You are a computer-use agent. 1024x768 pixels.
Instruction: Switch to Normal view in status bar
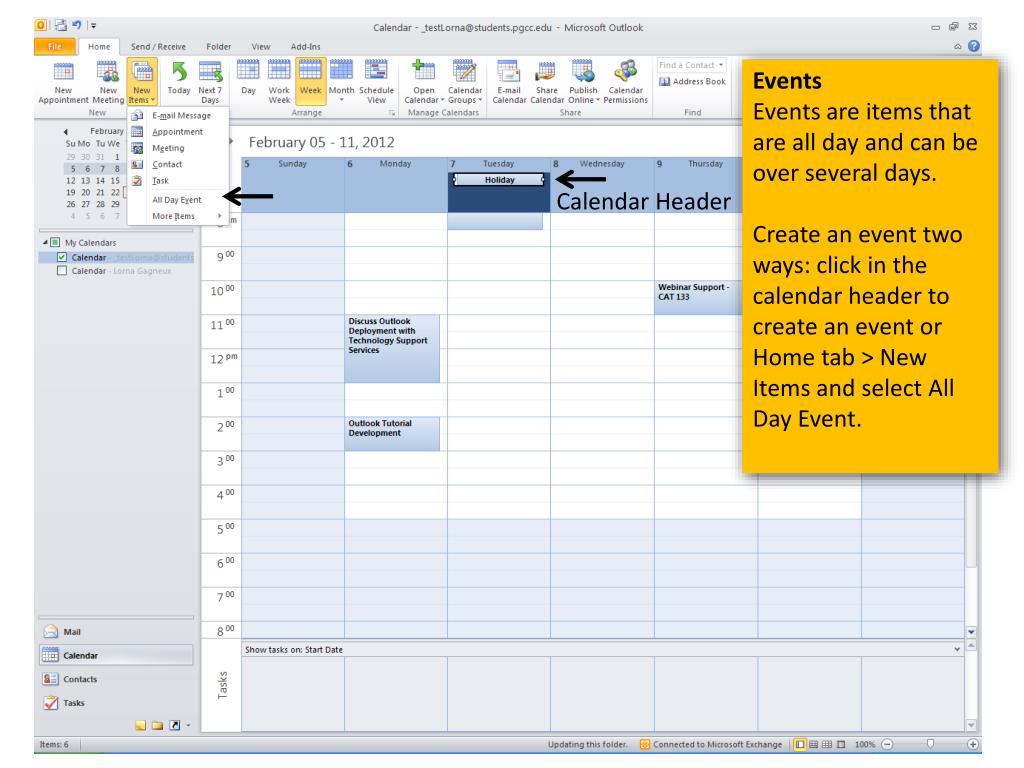click(x=800, y=744)
